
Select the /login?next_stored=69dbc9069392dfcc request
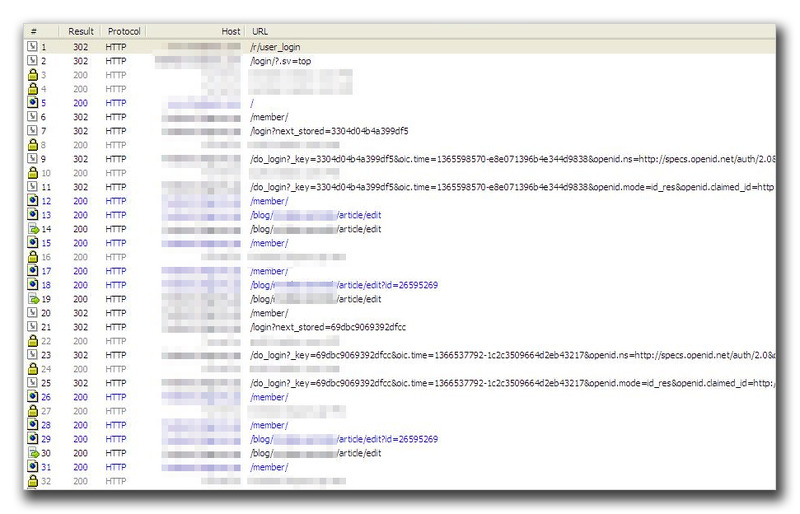(328, 327)
